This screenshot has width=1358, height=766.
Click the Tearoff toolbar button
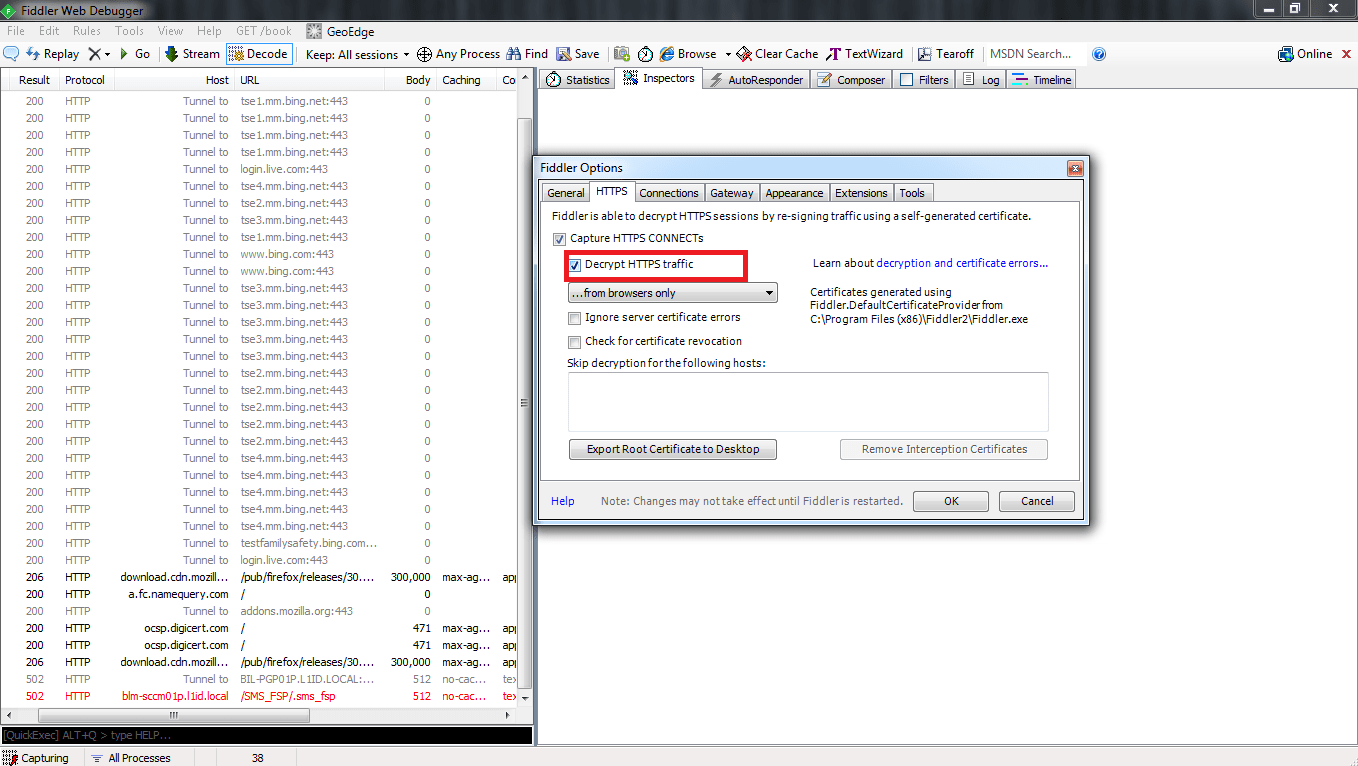tap(945, 54)
